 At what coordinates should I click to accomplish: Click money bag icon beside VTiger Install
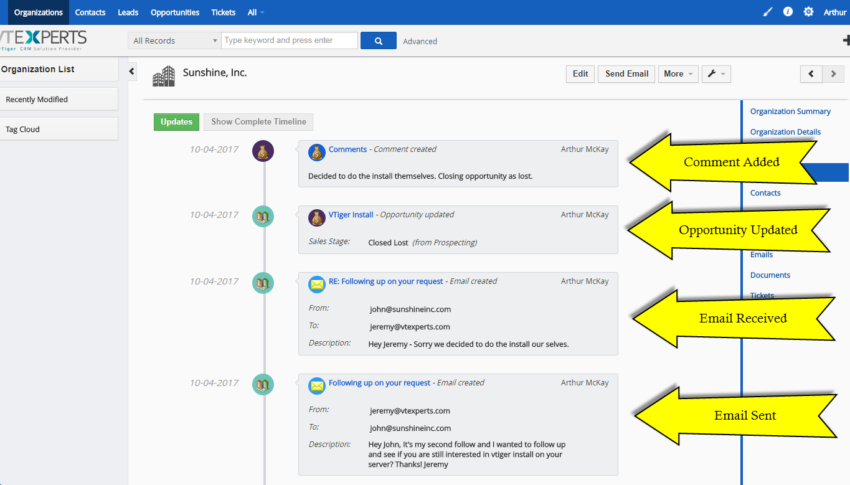pos(317,218)
